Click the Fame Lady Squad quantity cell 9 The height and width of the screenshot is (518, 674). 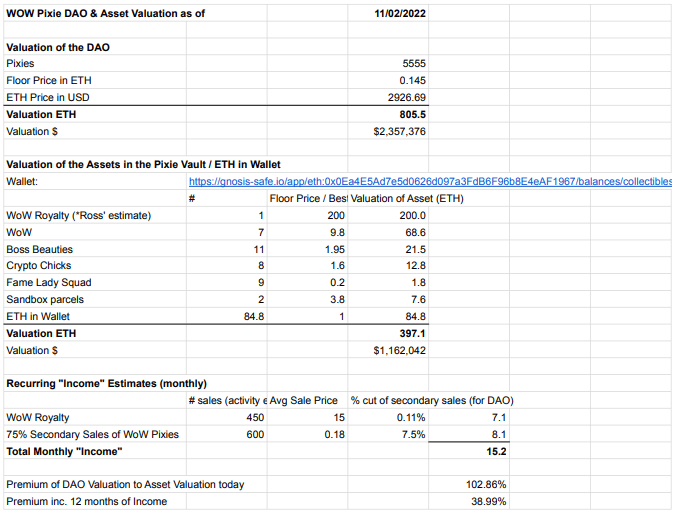(259, 283)
